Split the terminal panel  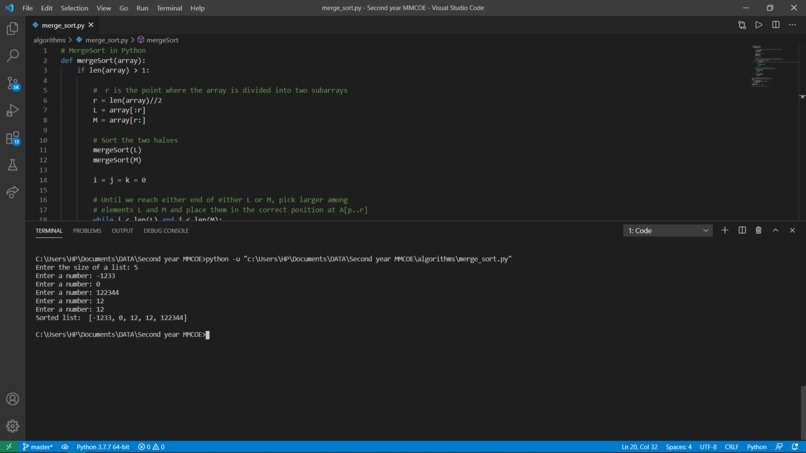[742, 230]
